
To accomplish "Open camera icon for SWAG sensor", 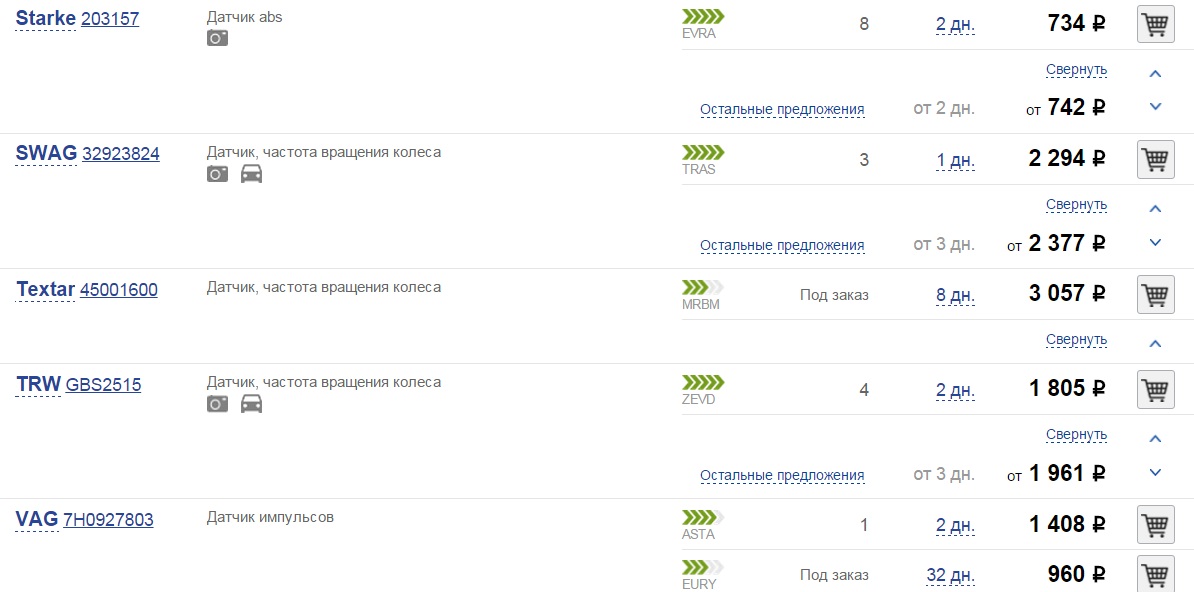I will point(217,174).
